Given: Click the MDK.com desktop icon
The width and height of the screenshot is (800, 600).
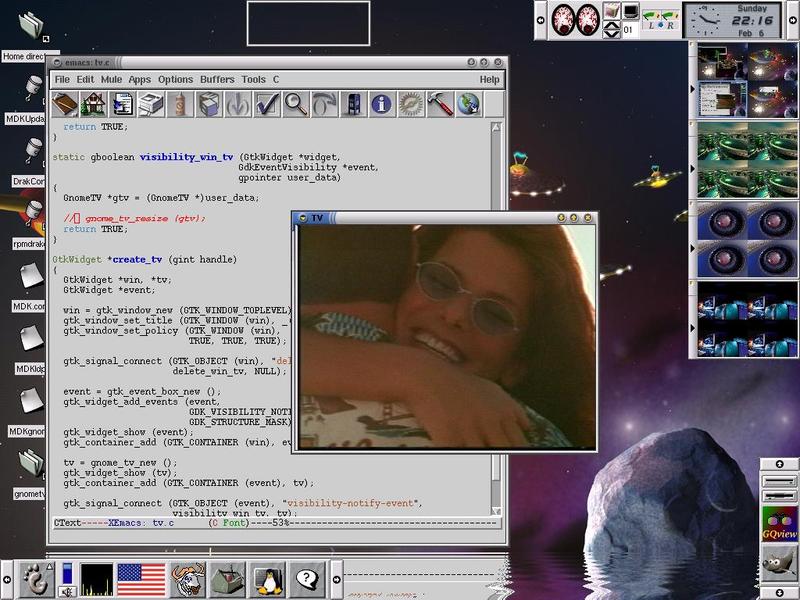Looking at the screenshot, I should pos(32,276).
